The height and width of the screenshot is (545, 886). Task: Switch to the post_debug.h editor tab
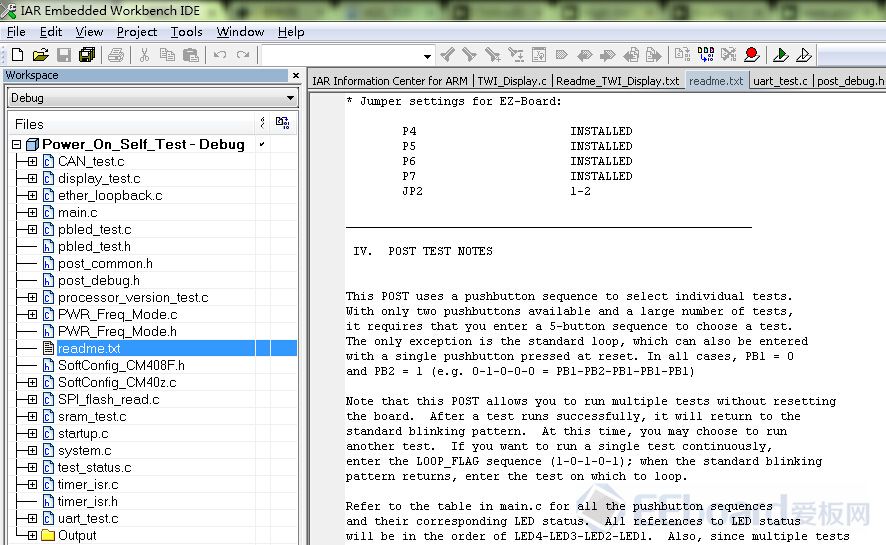[849, 81]
